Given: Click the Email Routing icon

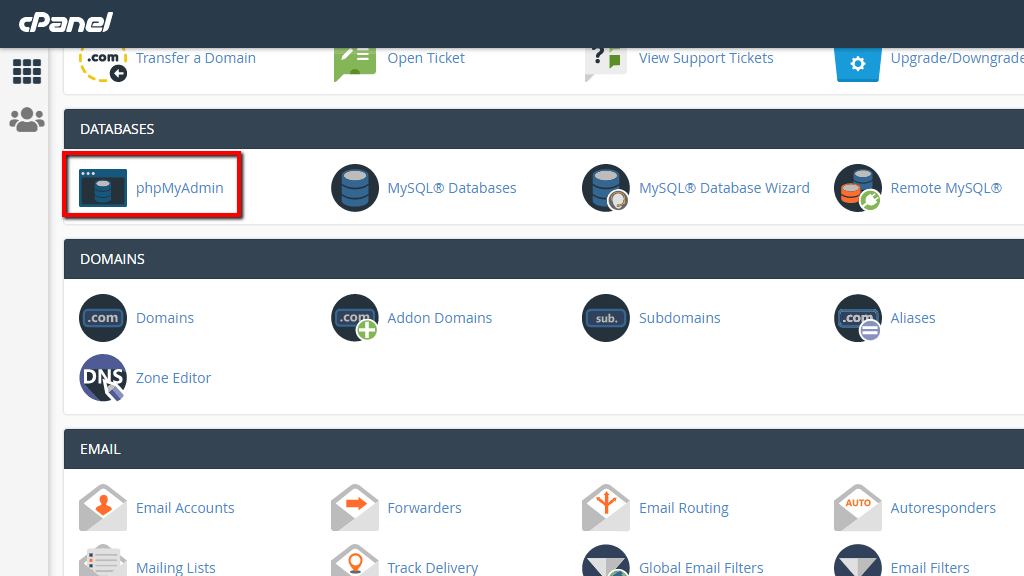Looking at the screenshot, I should coord(606,507).
